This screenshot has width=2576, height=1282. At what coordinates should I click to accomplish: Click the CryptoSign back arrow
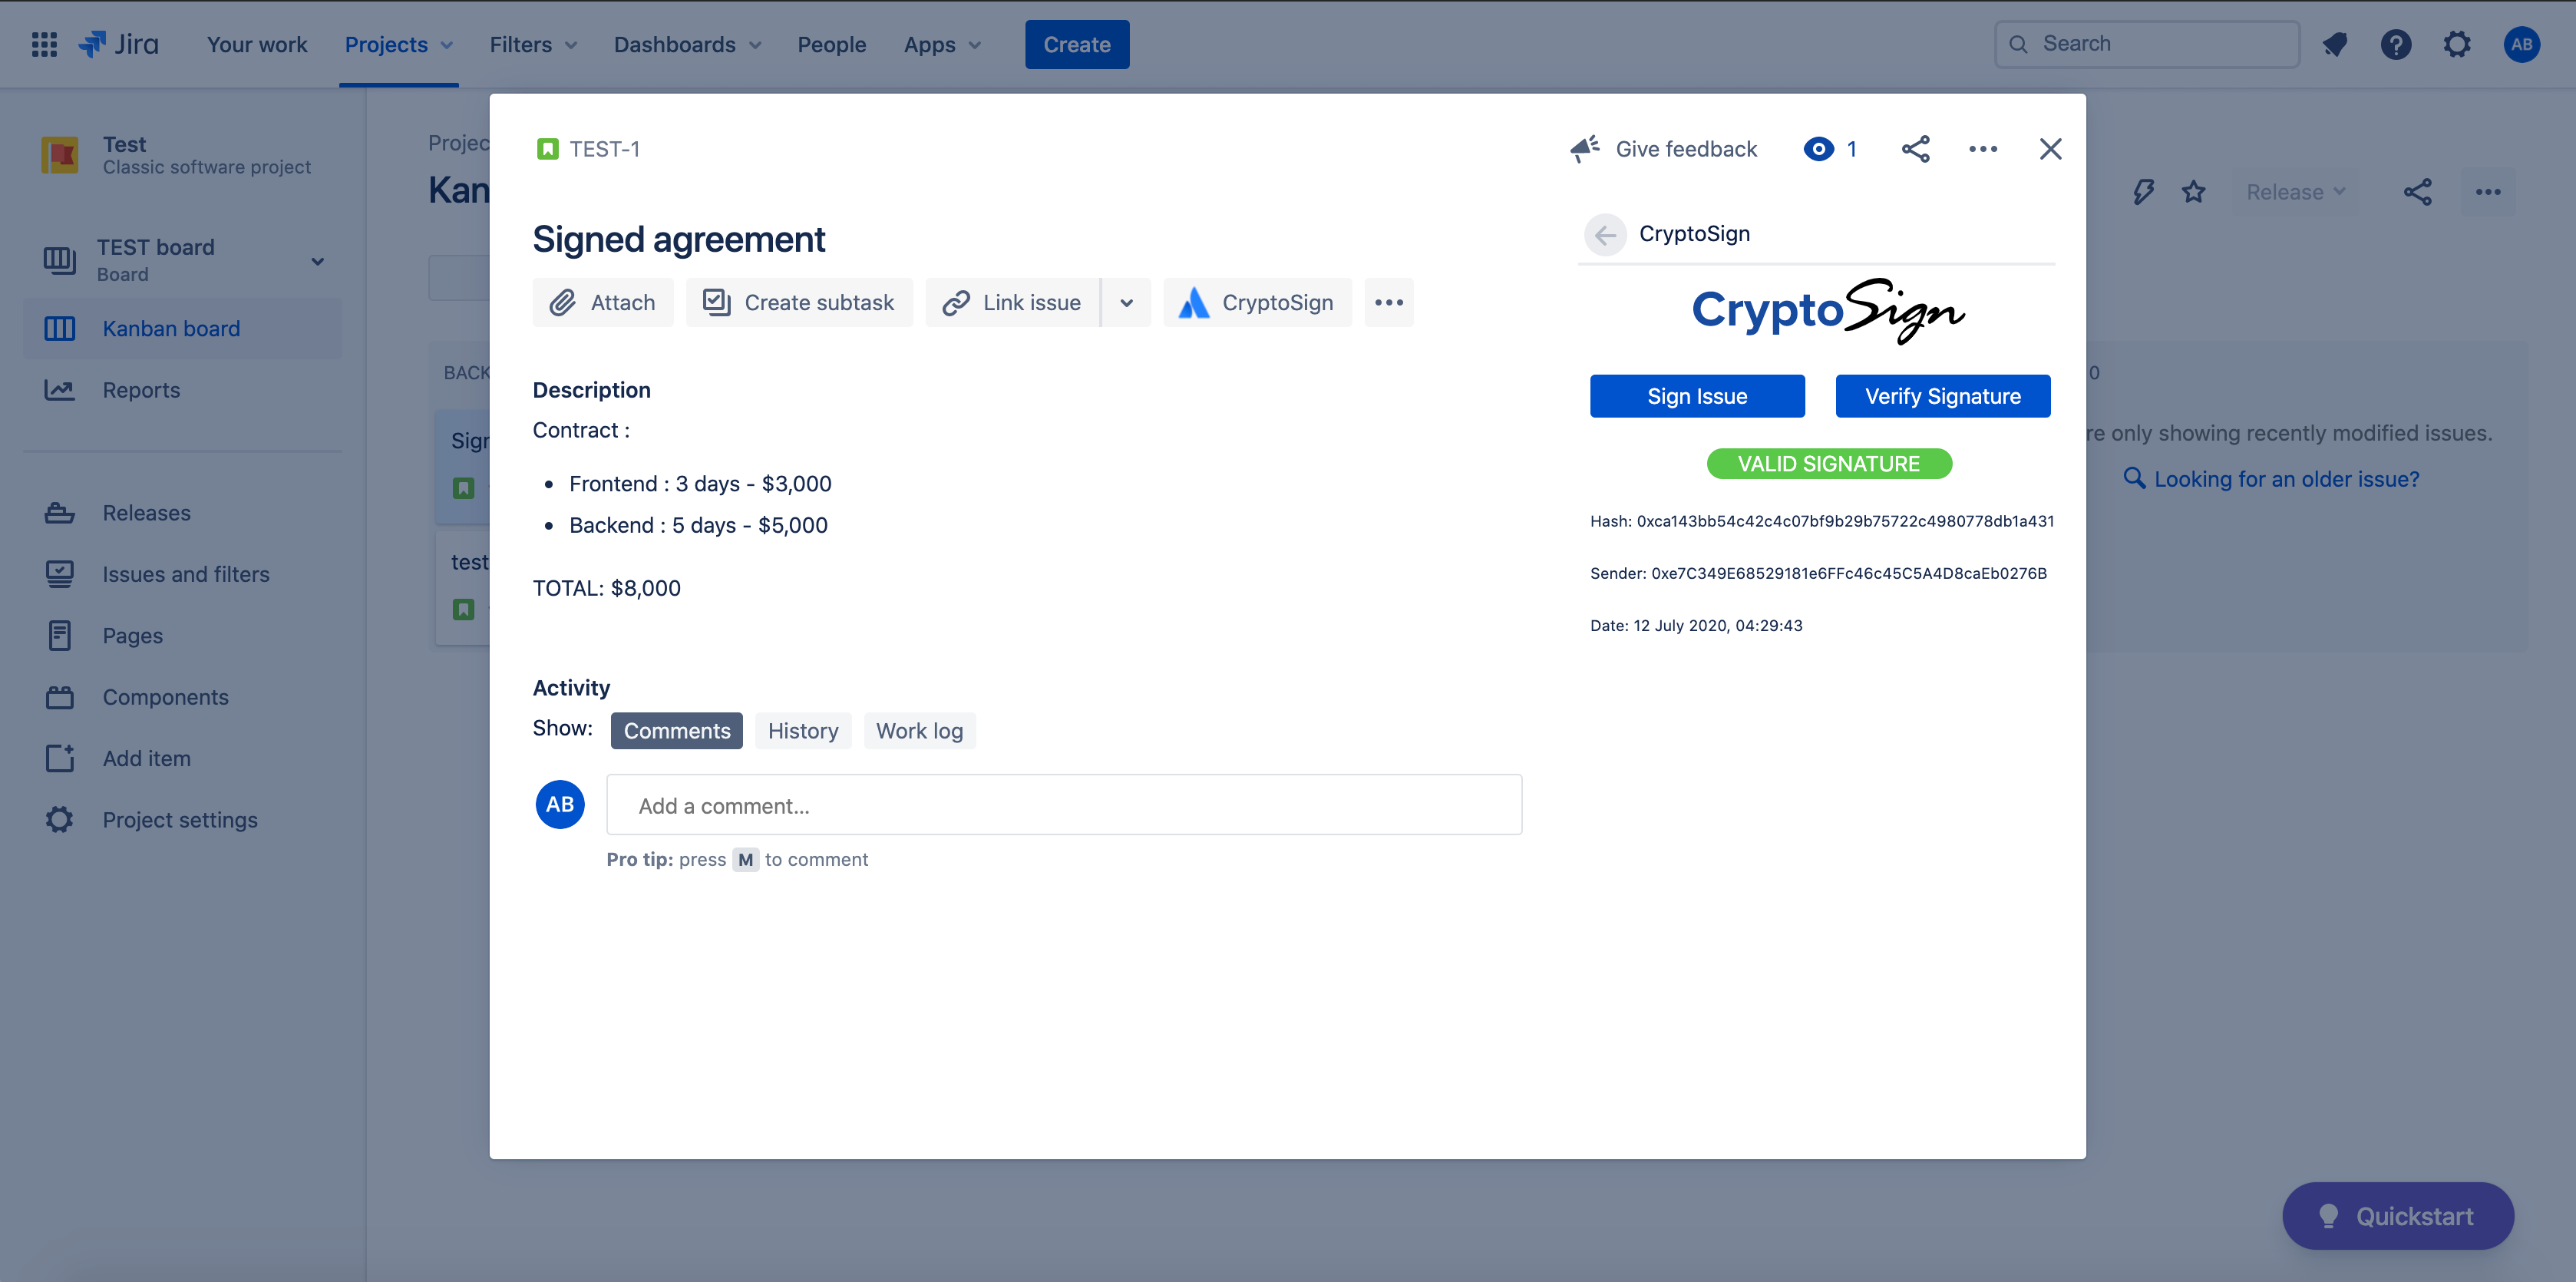click(x=1605, y=234)
